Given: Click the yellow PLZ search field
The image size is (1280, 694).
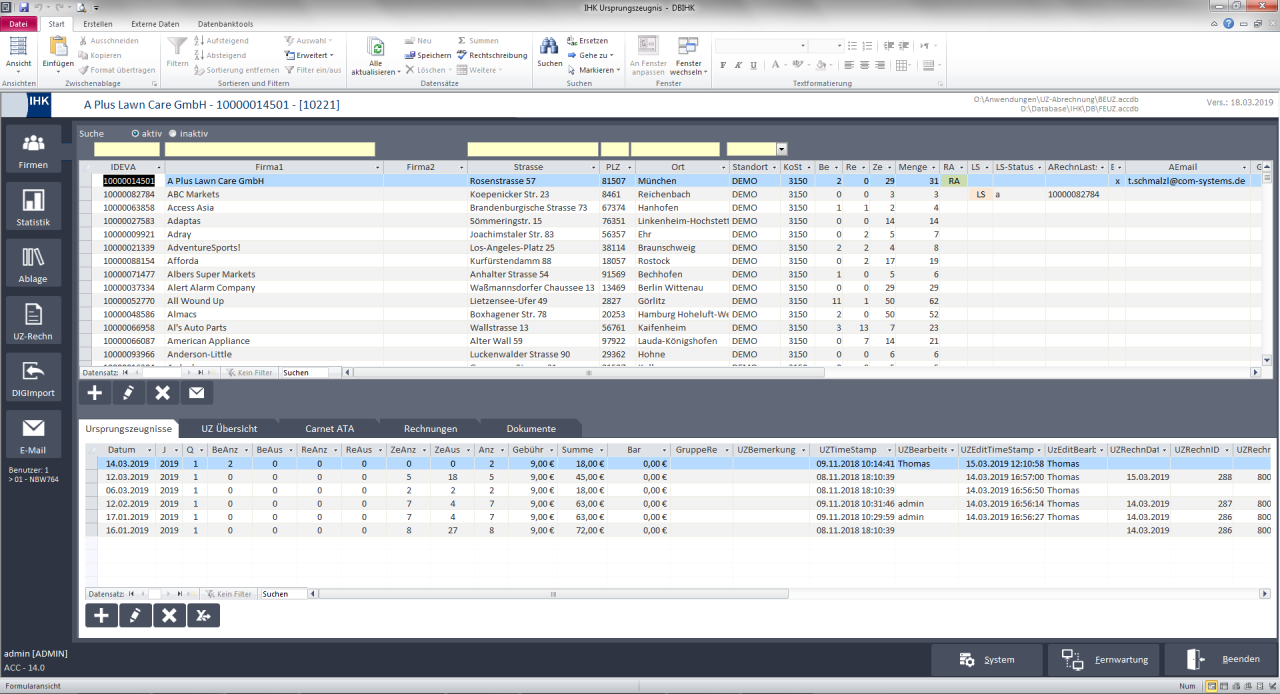Looking at the screenshot, I should 615,149.
